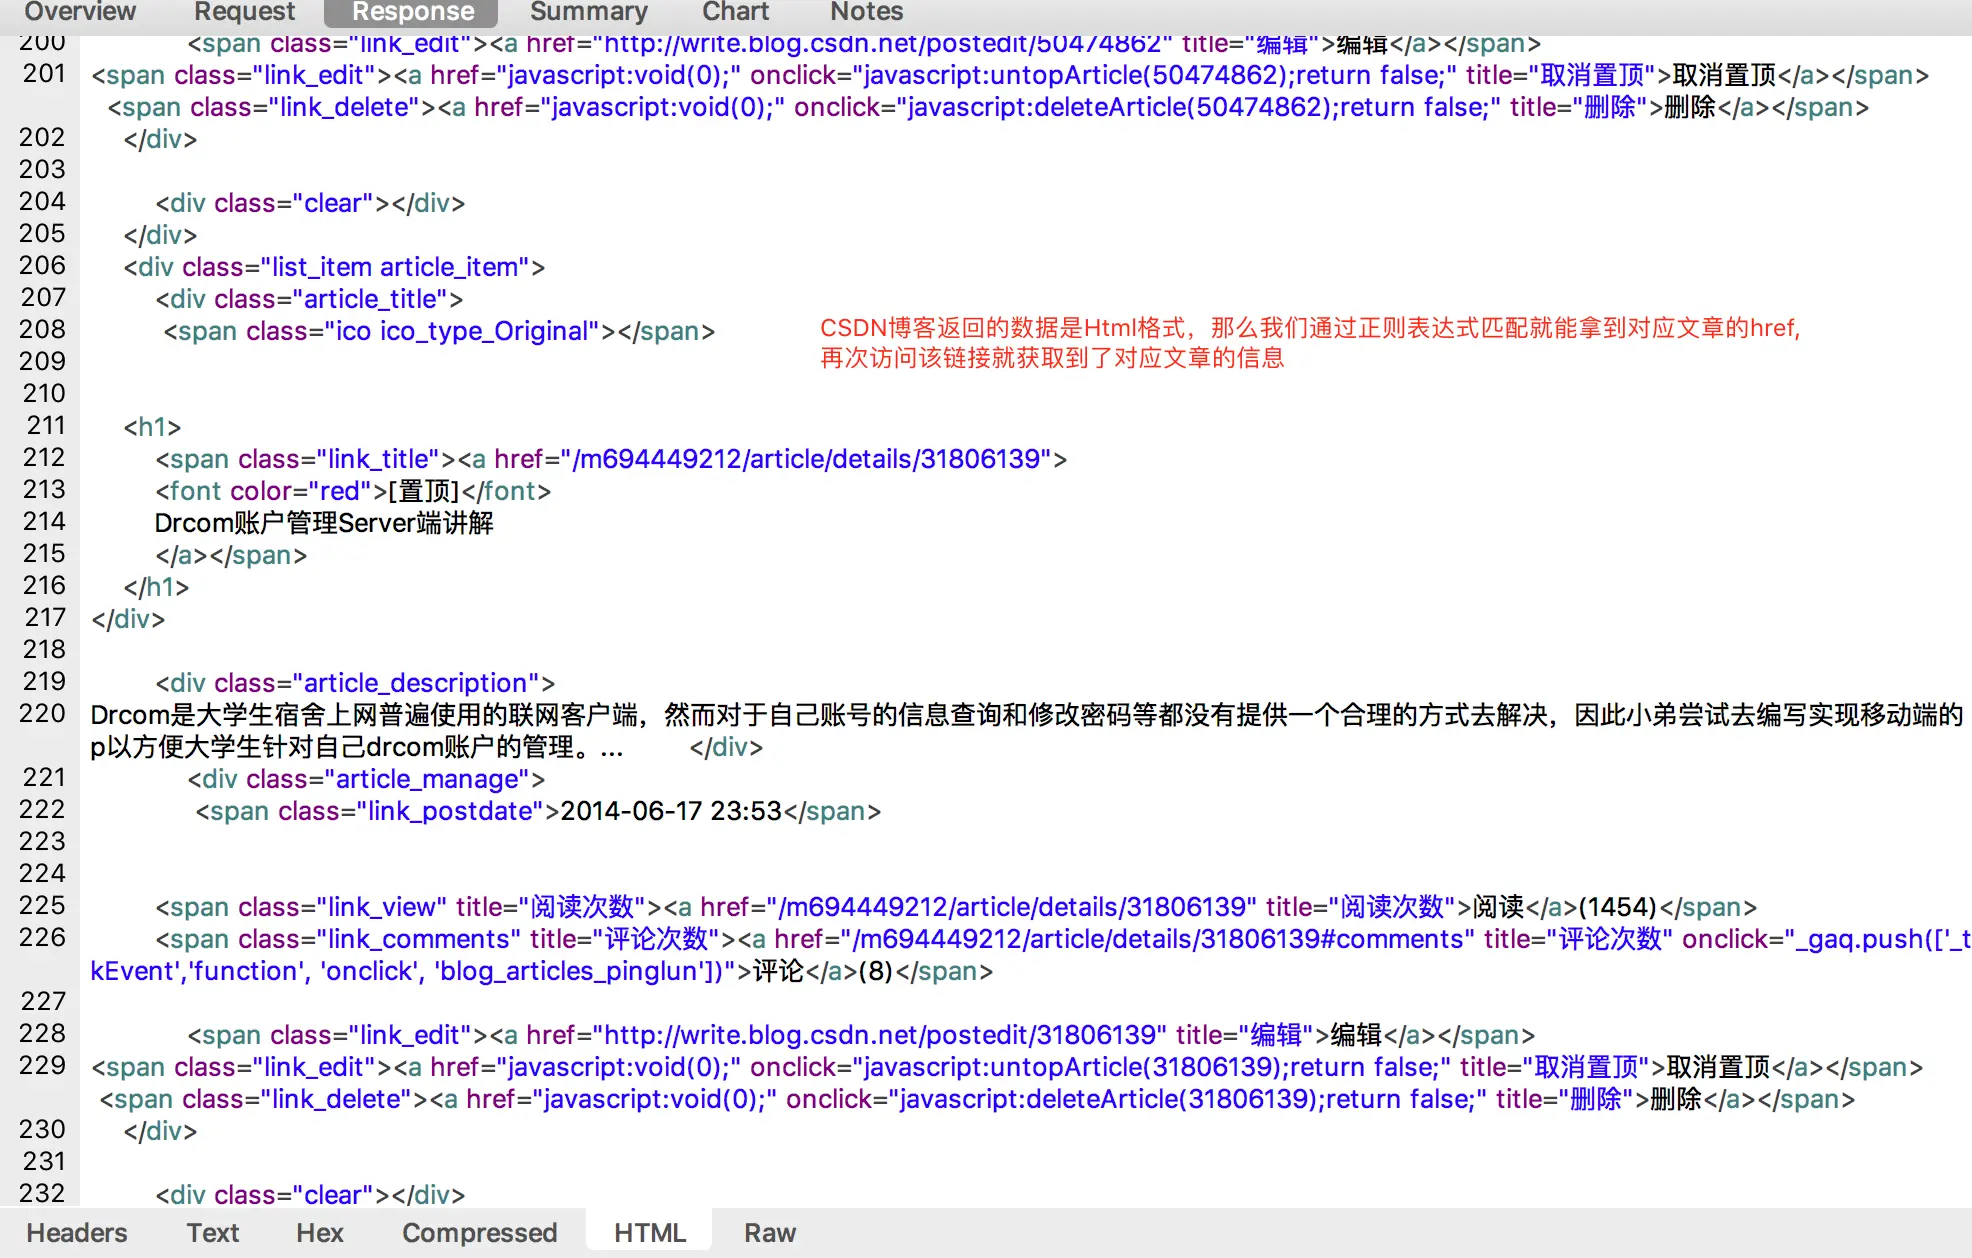Select the HTML view tab
Screen dimensions: 1972x1258
point(649,1232)
